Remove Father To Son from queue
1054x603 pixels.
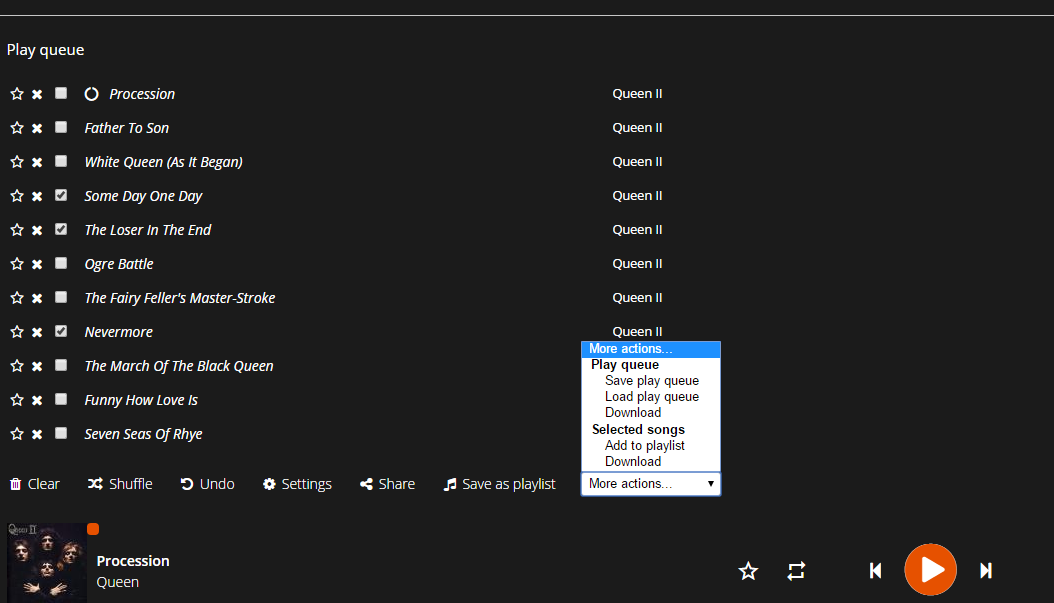[37, 128]
